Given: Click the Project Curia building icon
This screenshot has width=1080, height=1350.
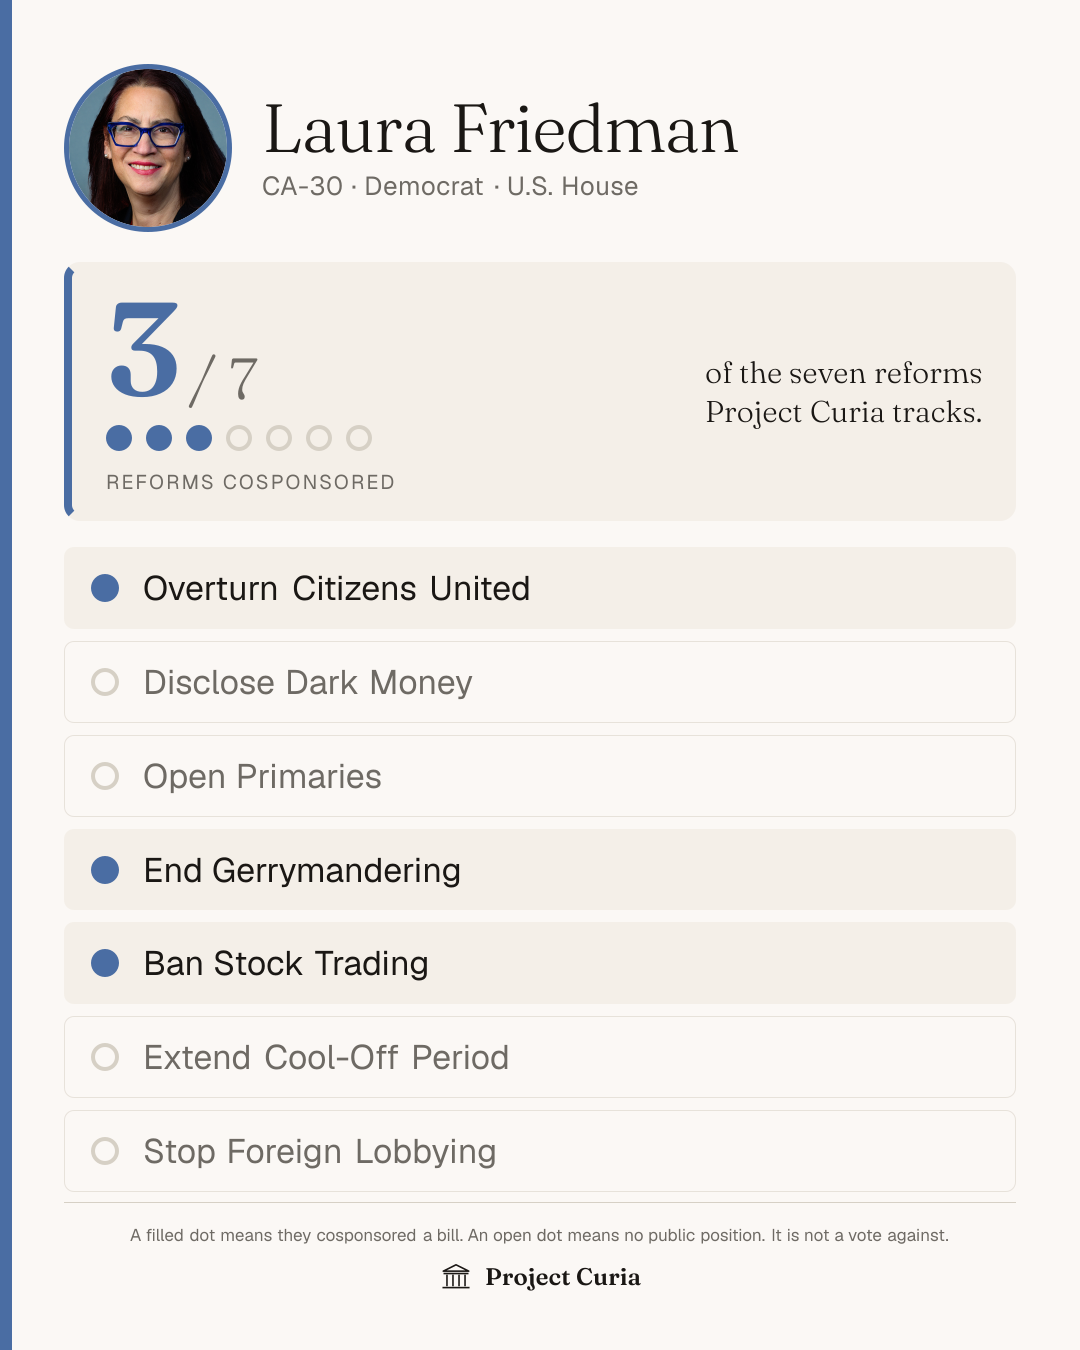Looking at the screenshot, I should (456, 1277).
